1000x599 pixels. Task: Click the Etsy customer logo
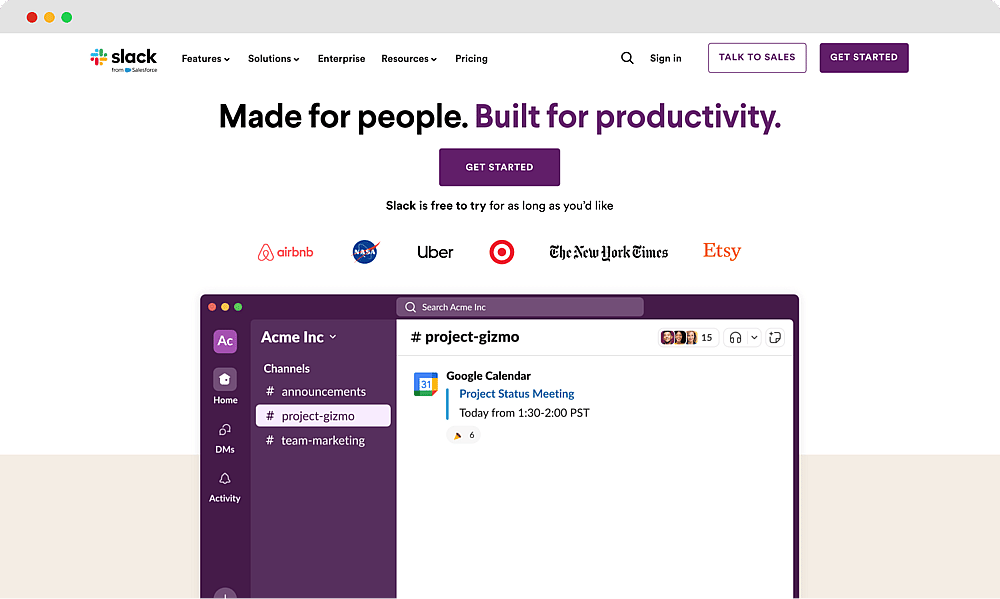[x=722, y=251]
